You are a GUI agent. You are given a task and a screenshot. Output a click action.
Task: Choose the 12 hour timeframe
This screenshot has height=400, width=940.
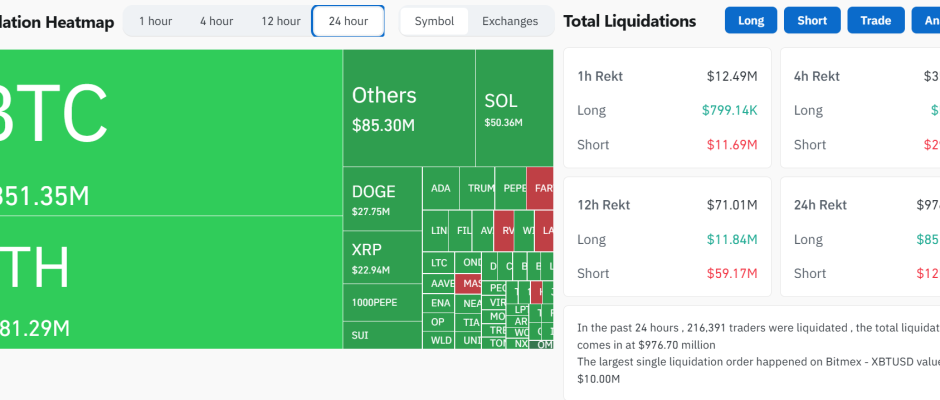280,21
